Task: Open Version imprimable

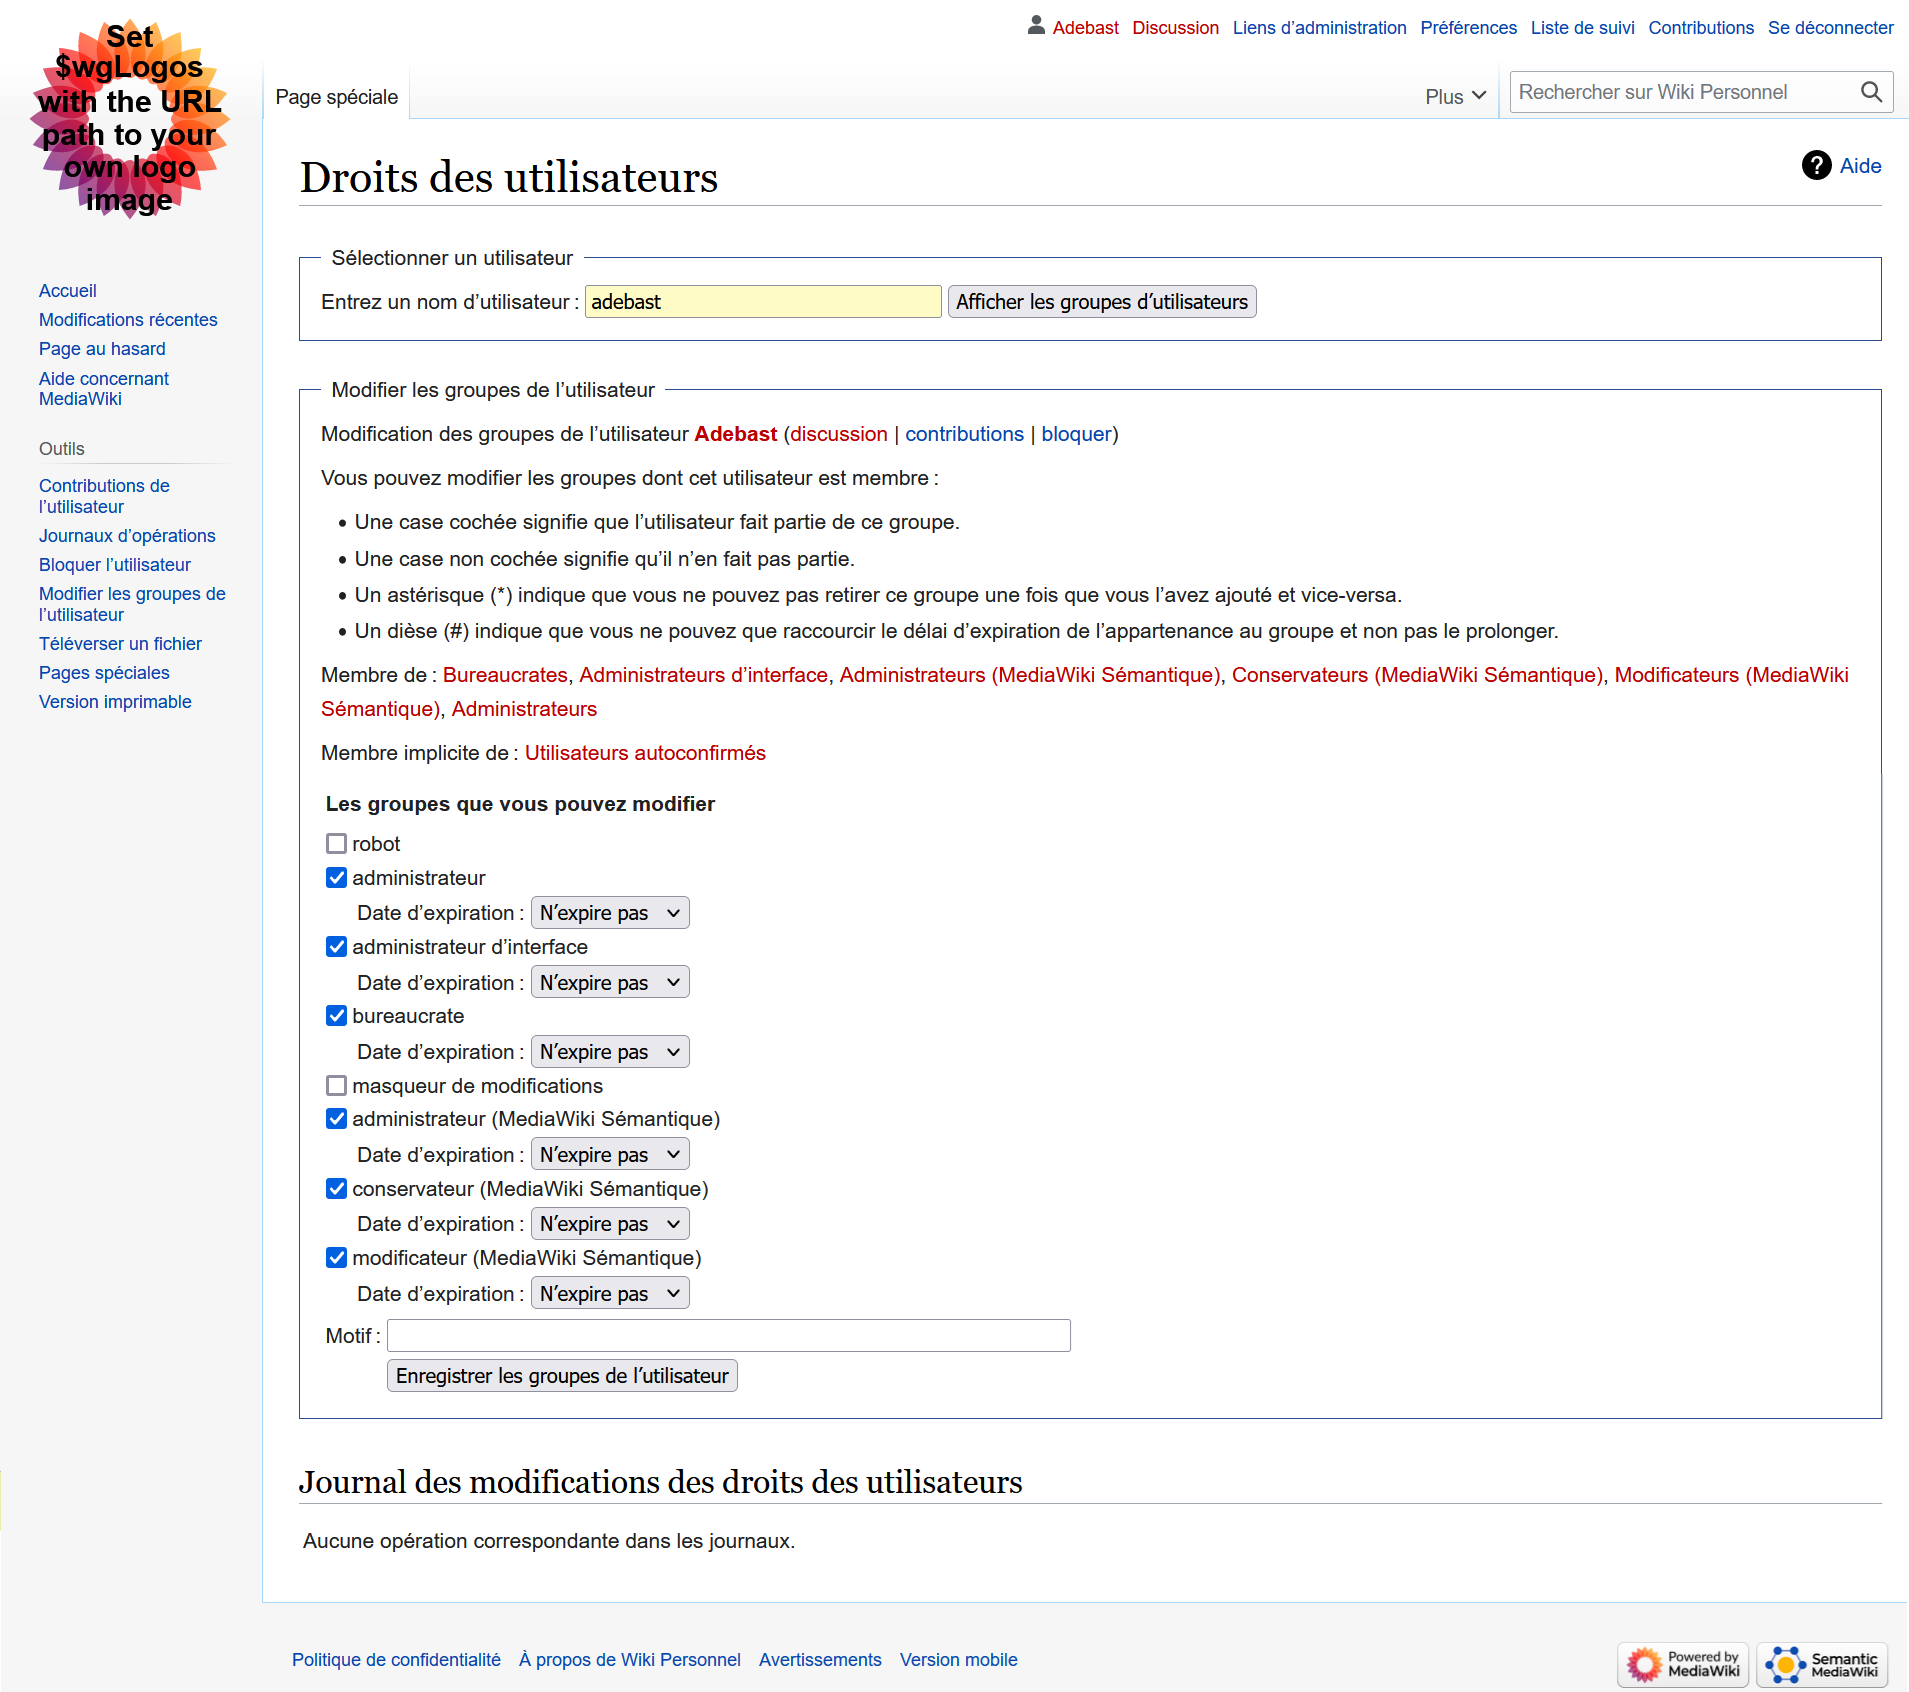Action: 115,701
